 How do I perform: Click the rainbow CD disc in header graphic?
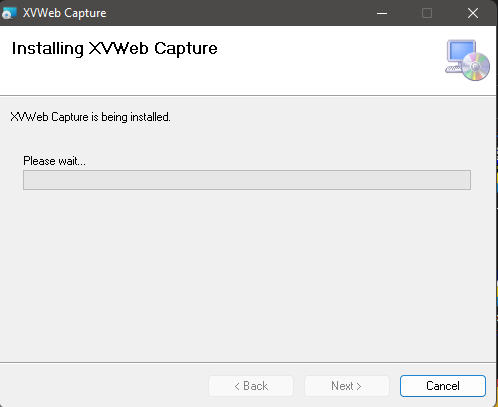click(x=476, y=67)
